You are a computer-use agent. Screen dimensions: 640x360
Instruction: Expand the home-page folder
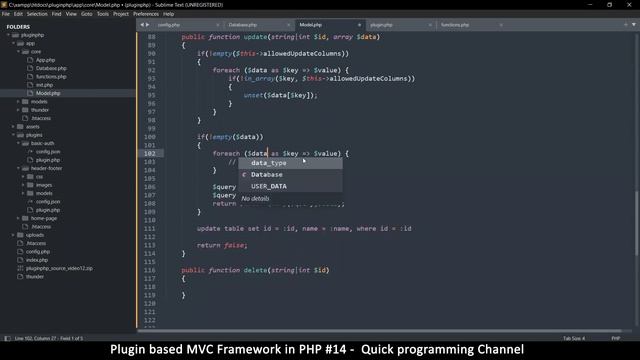coord(18,218)
